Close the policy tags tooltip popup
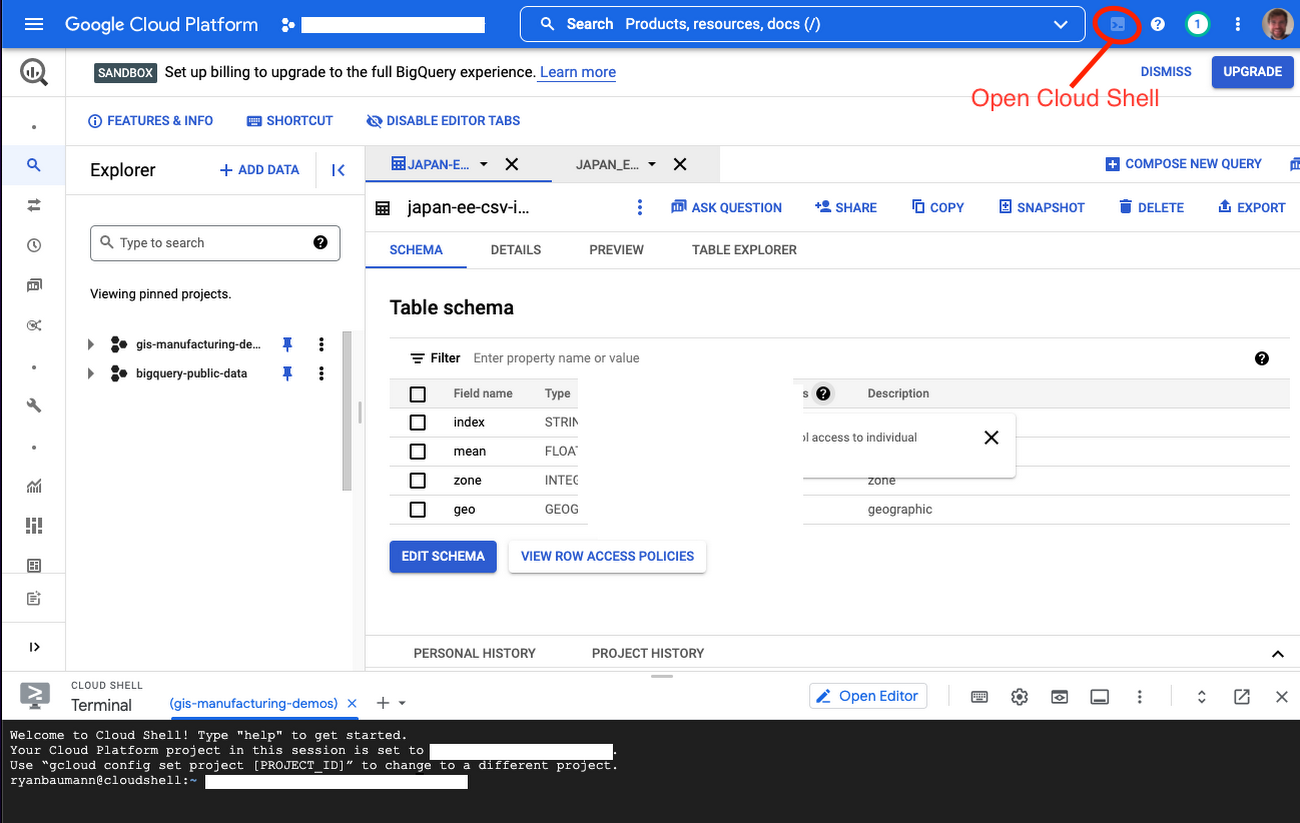 [991, 438]
